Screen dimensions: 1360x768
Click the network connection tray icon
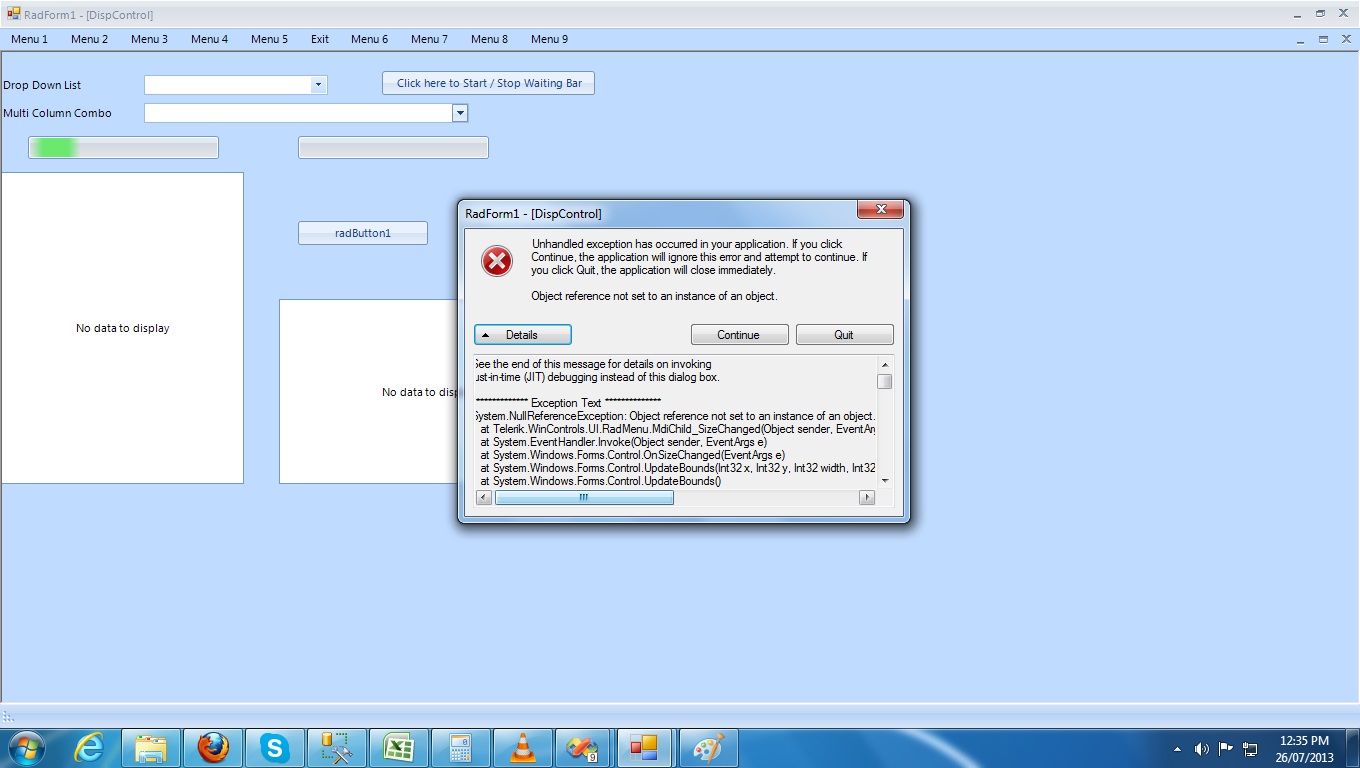tap(1250, 748)
